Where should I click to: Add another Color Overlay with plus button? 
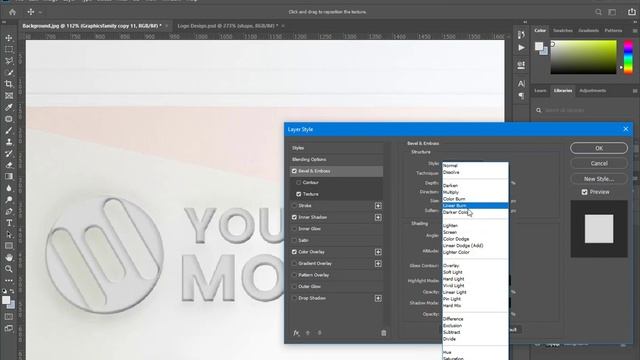378,252
